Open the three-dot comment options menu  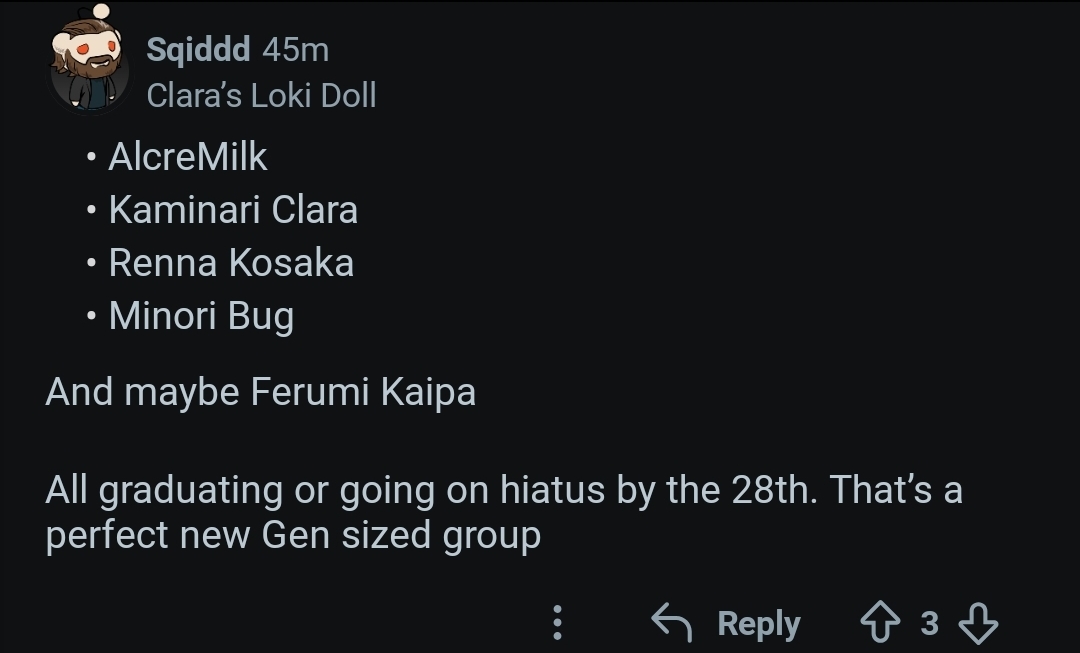(558, 622)
